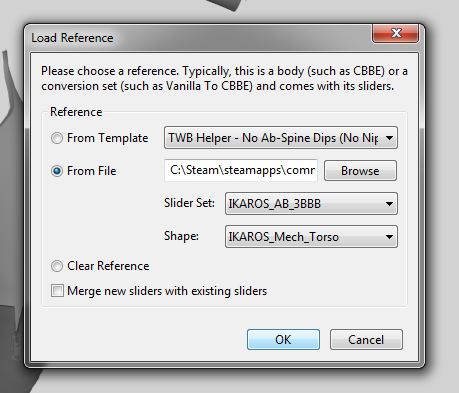Confirm the dialog with OK

(x=283, y=340)
